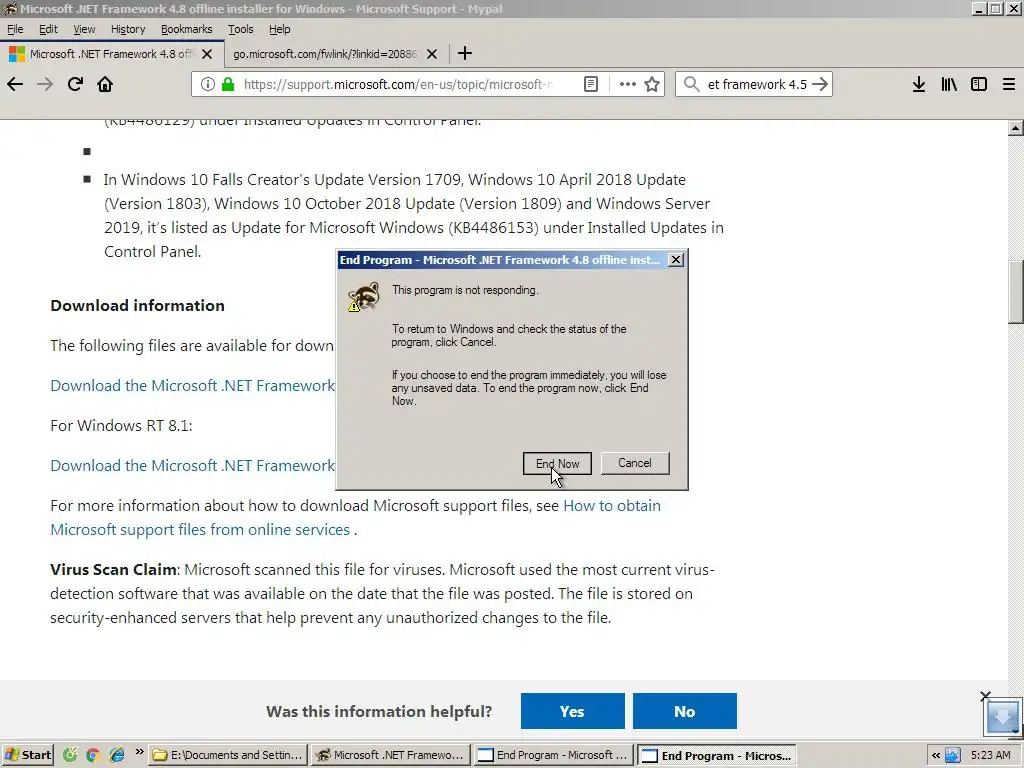Viewport: 1024px width, 768px height.
Task: Open the Tools menu
Action: coord(240,29)
